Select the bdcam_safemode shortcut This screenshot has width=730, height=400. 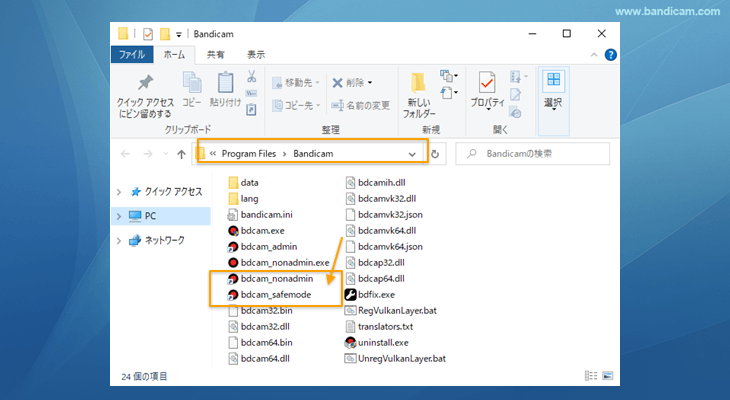[270, 295]
